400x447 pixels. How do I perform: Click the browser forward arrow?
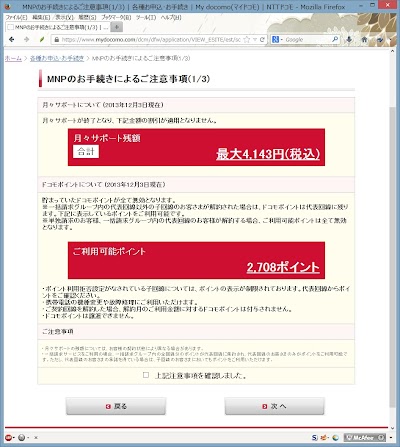pos(27,39)
